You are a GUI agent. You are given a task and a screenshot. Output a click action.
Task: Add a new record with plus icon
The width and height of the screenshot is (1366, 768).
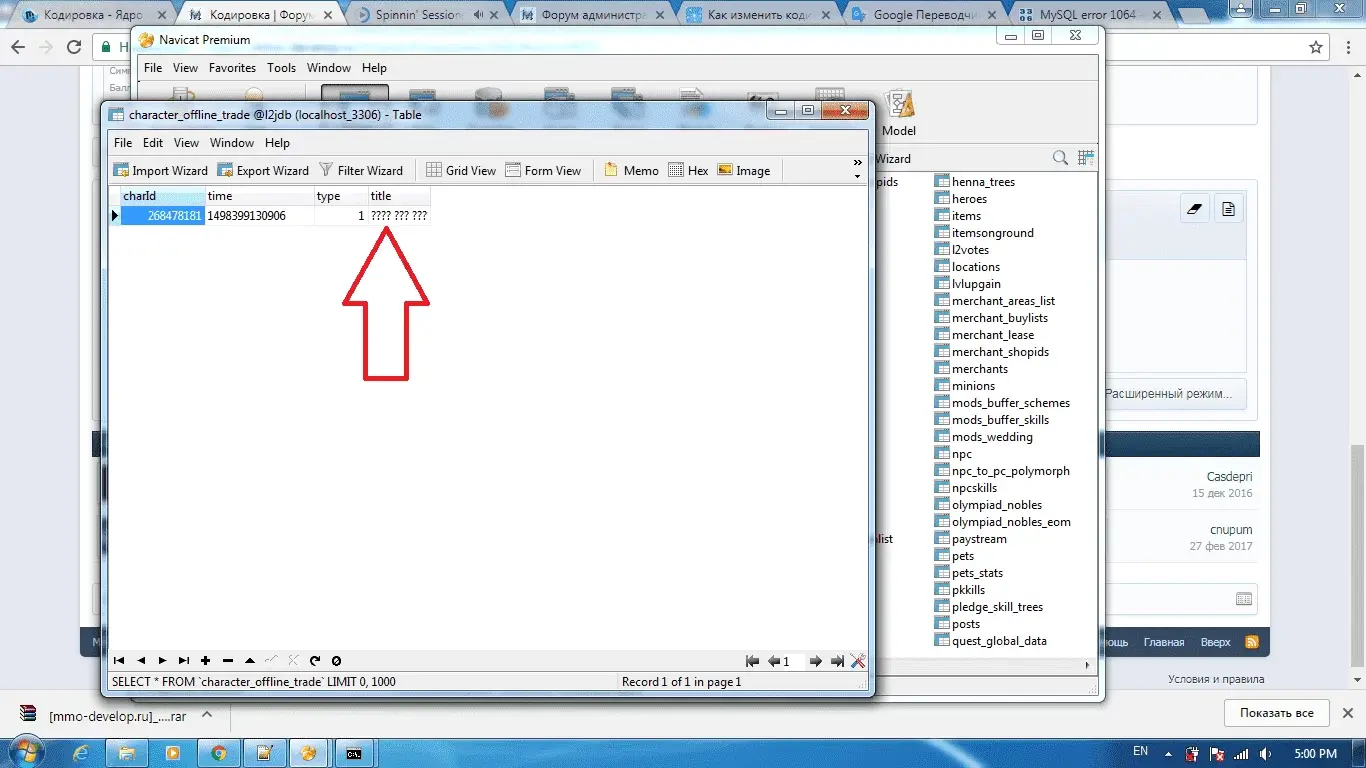click(x=206, y=661)
